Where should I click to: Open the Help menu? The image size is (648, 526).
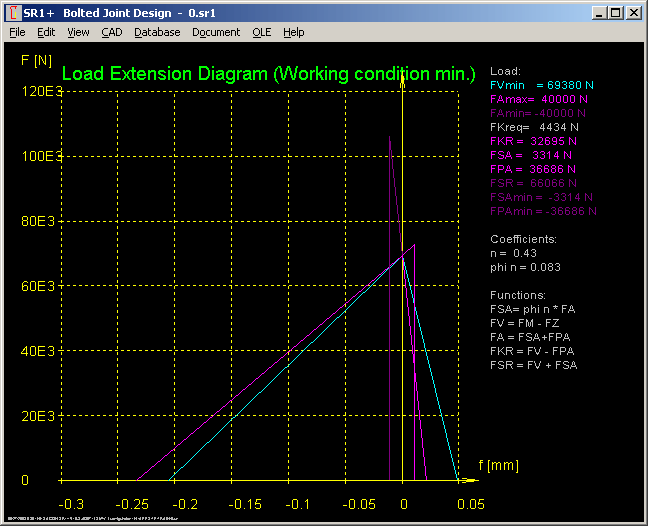click(293, 32)
